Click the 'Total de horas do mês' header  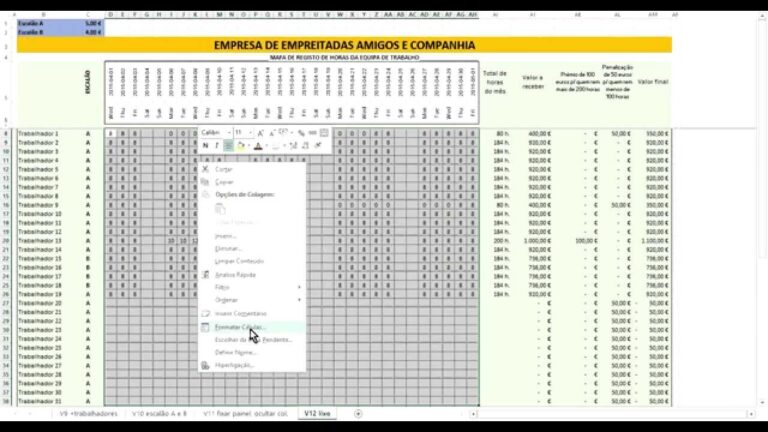(x=495, y=82)
